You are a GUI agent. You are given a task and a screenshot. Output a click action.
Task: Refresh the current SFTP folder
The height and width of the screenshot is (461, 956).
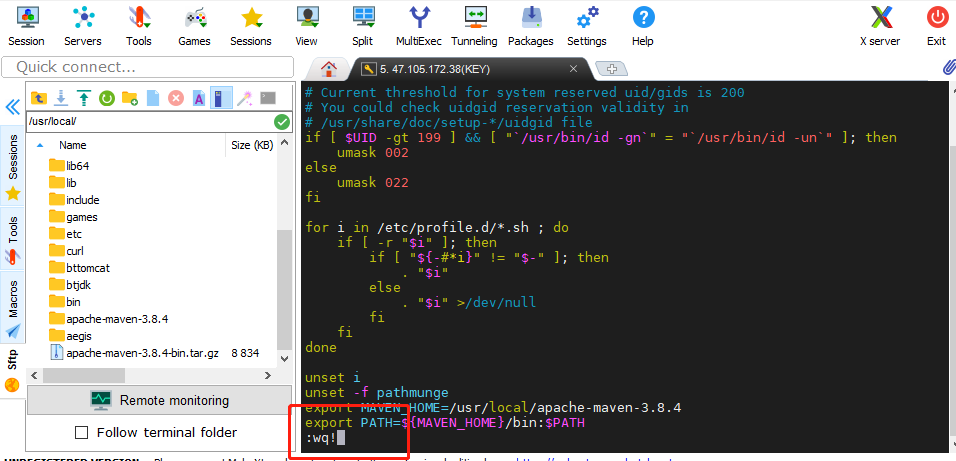tap(107, 98)
